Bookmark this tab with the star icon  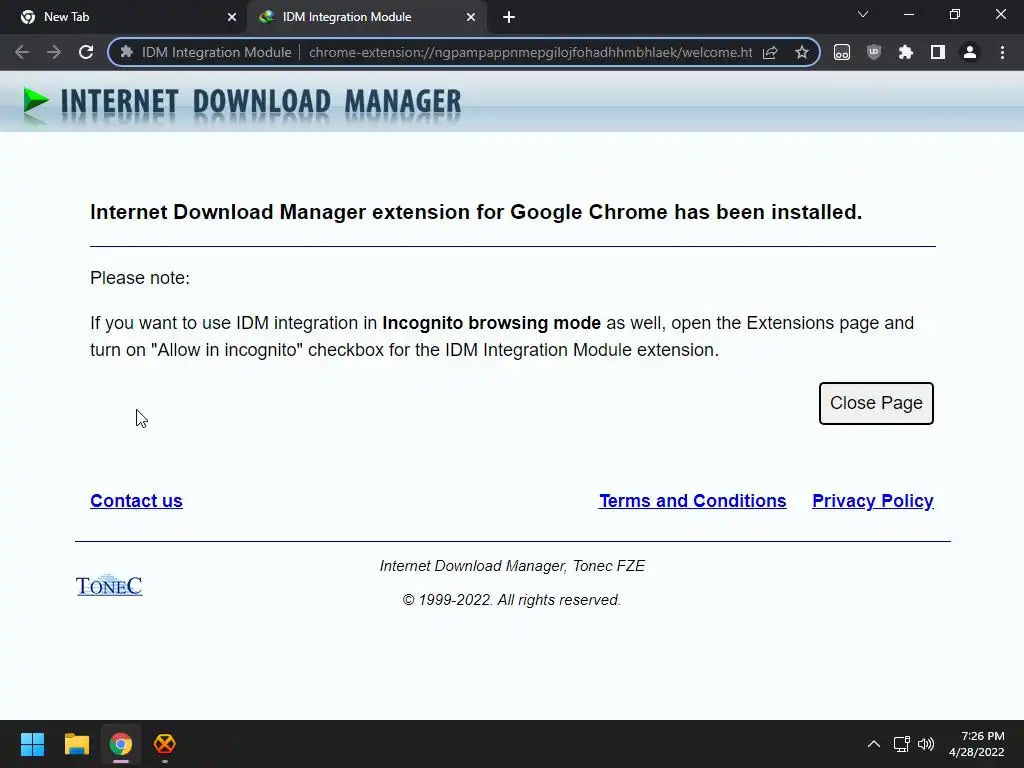[802, 52]
